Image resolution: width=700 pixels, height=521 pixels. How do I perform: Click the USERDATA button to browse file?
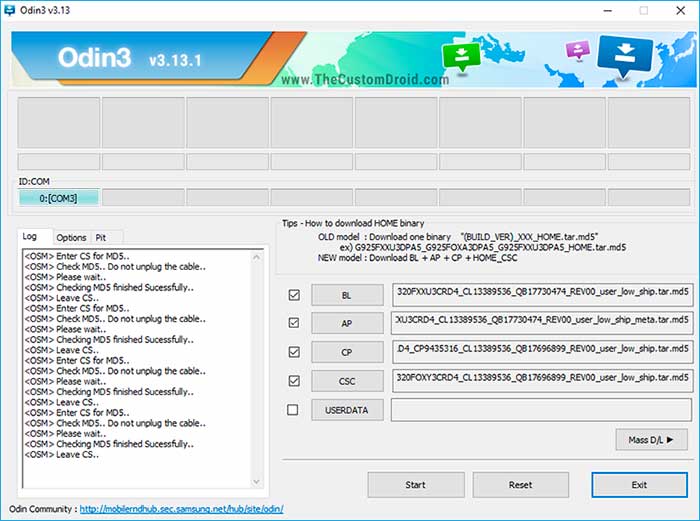pos(347,410)
